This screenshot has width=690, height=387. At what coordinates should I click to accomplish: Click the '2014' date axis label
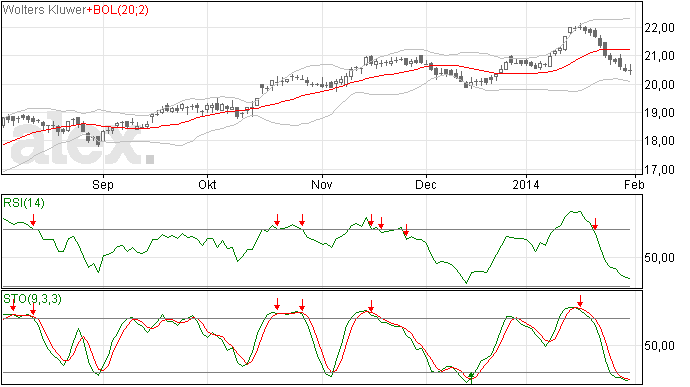tap(525, 184)
